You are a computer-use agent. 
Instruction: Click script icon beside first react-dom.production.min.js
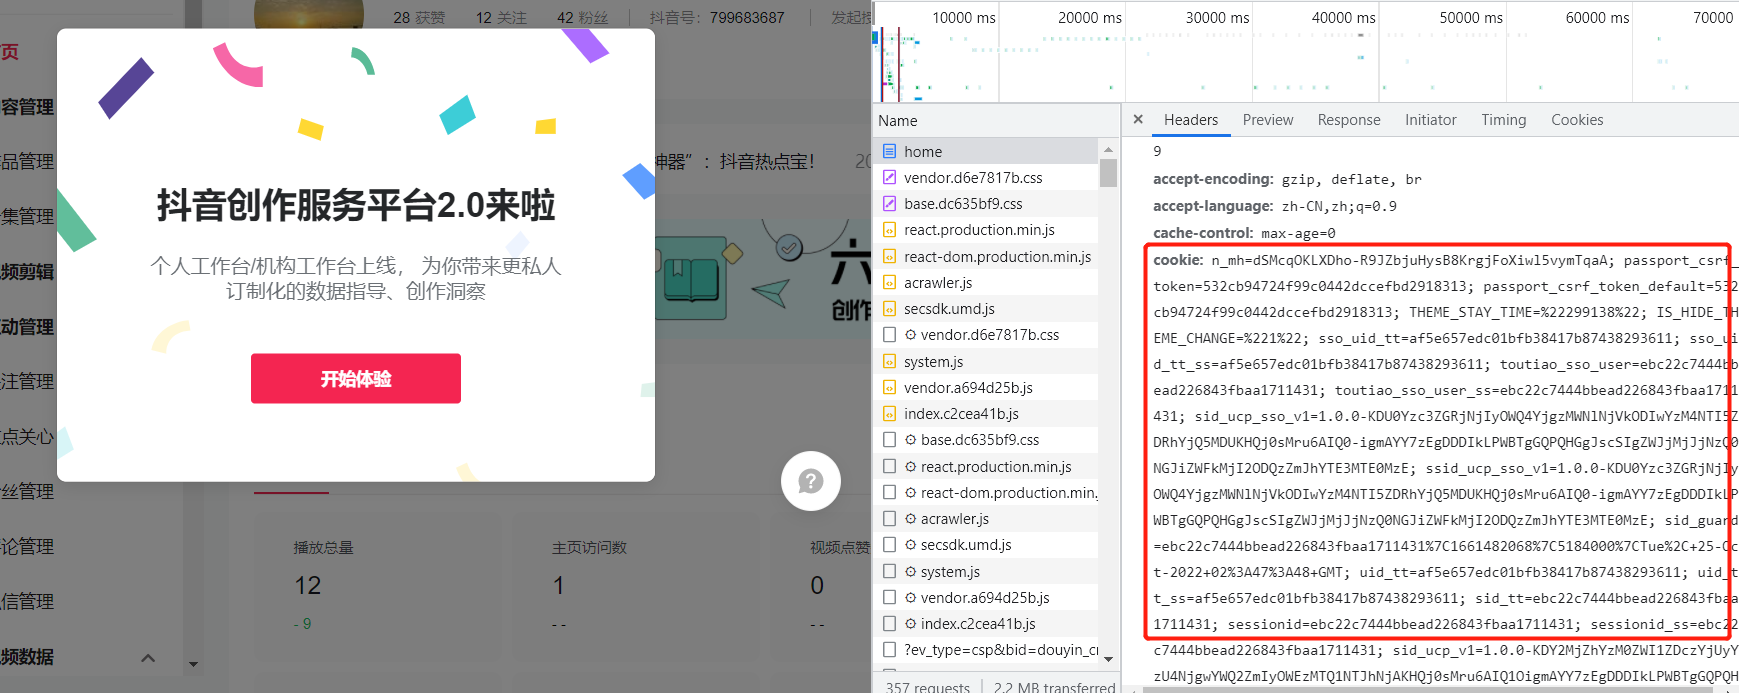(889, 256)
